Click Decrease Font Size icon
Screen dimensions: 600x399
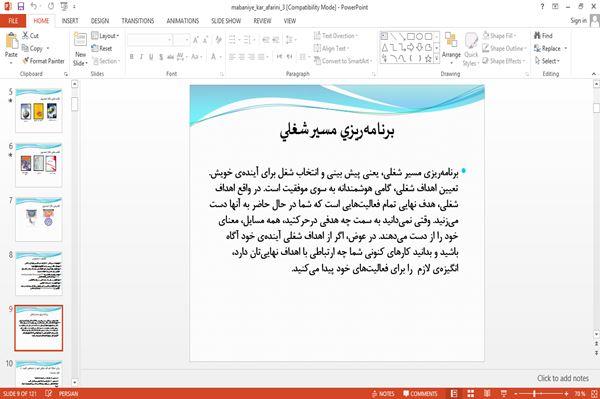205,40
